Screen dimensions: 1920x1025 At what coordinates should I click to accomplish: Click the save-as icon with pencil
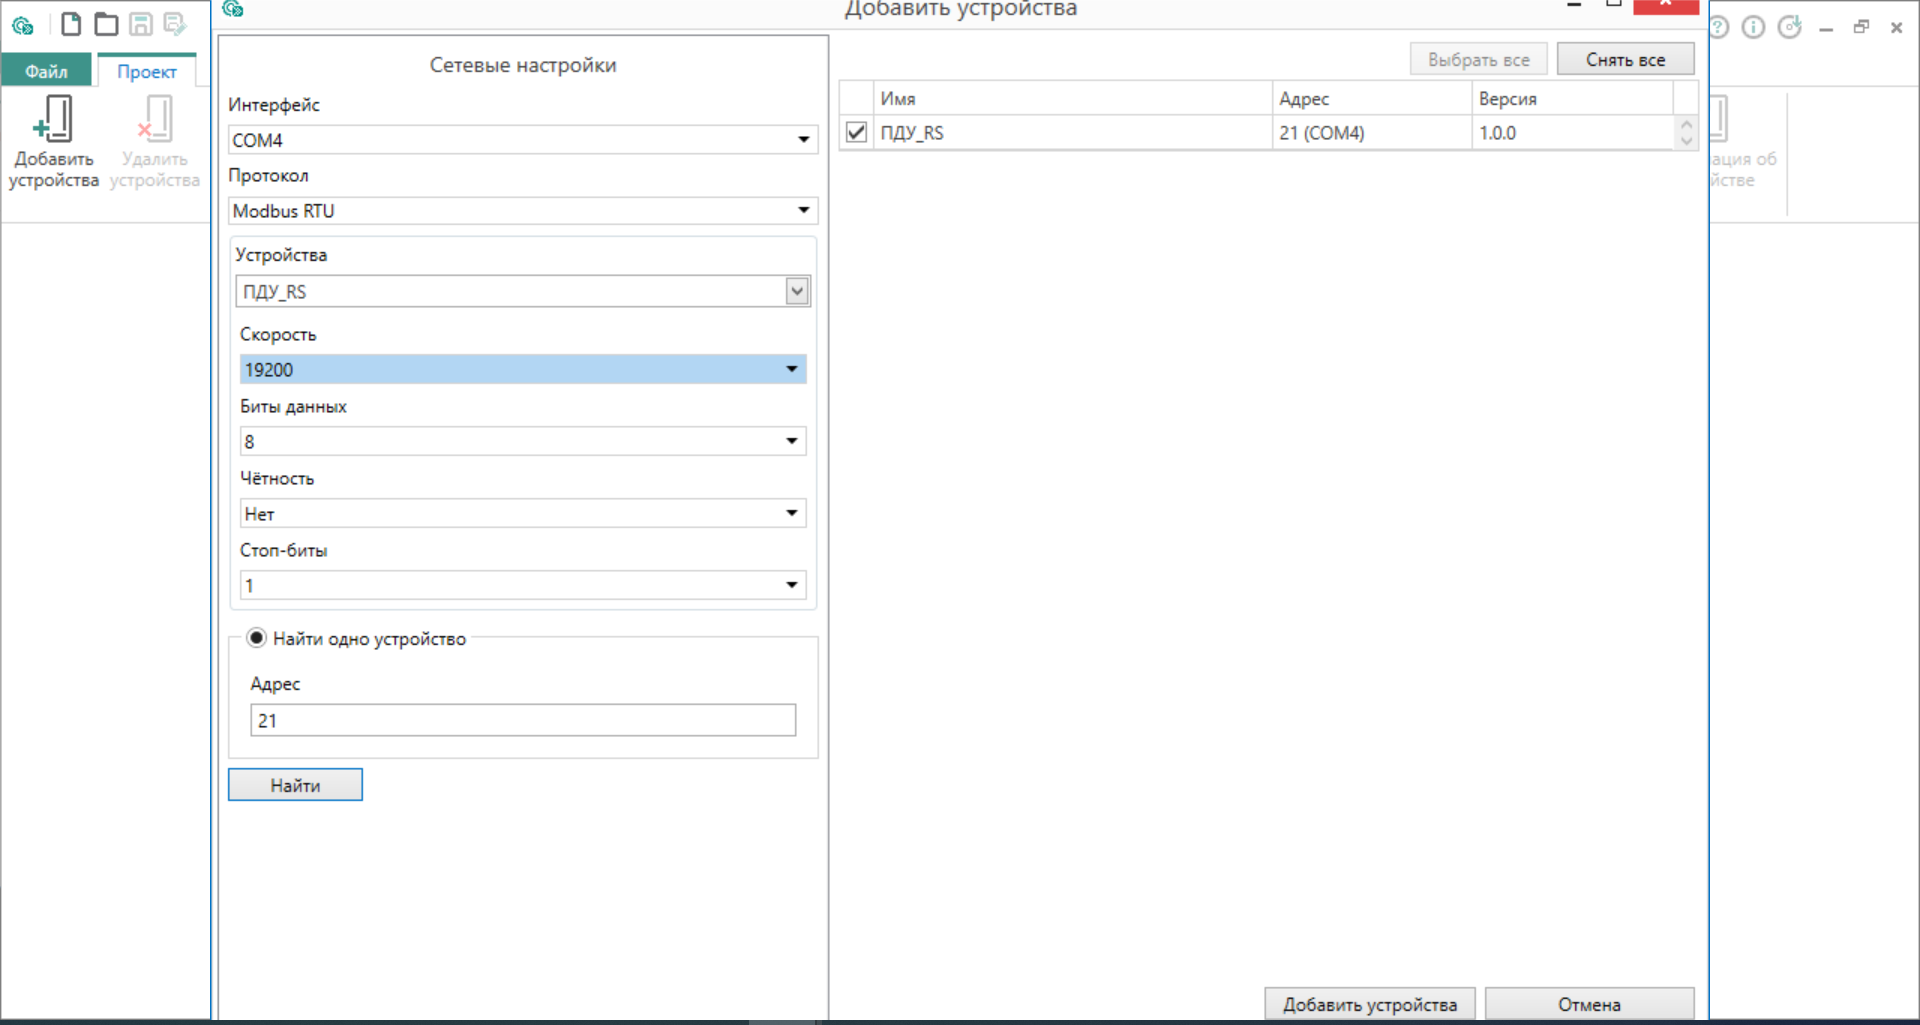click(x=175, y=24)
